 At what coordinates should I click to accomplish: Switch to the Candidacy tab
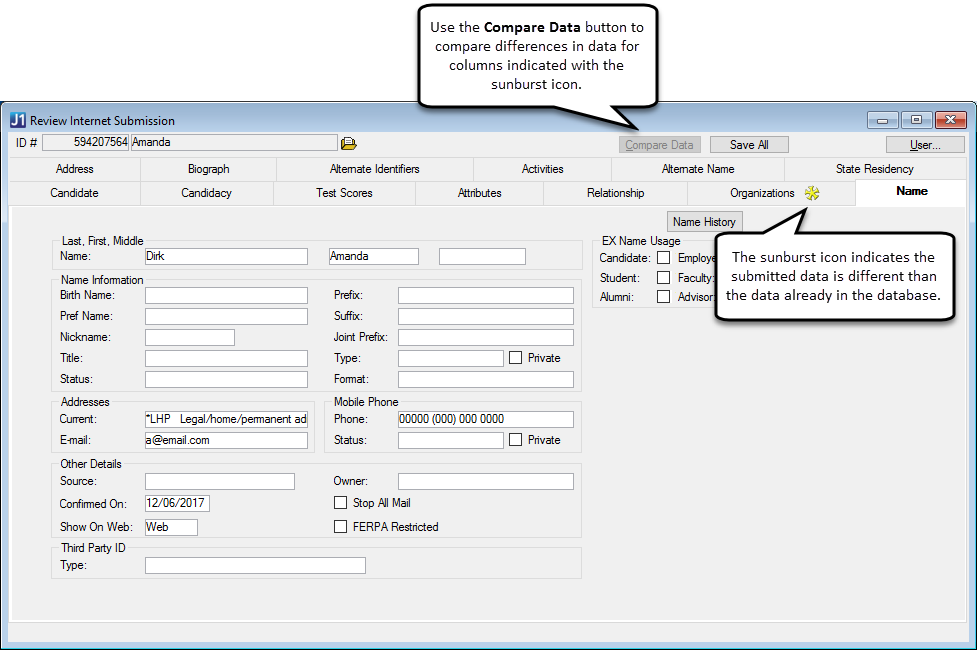coord(206,193)
